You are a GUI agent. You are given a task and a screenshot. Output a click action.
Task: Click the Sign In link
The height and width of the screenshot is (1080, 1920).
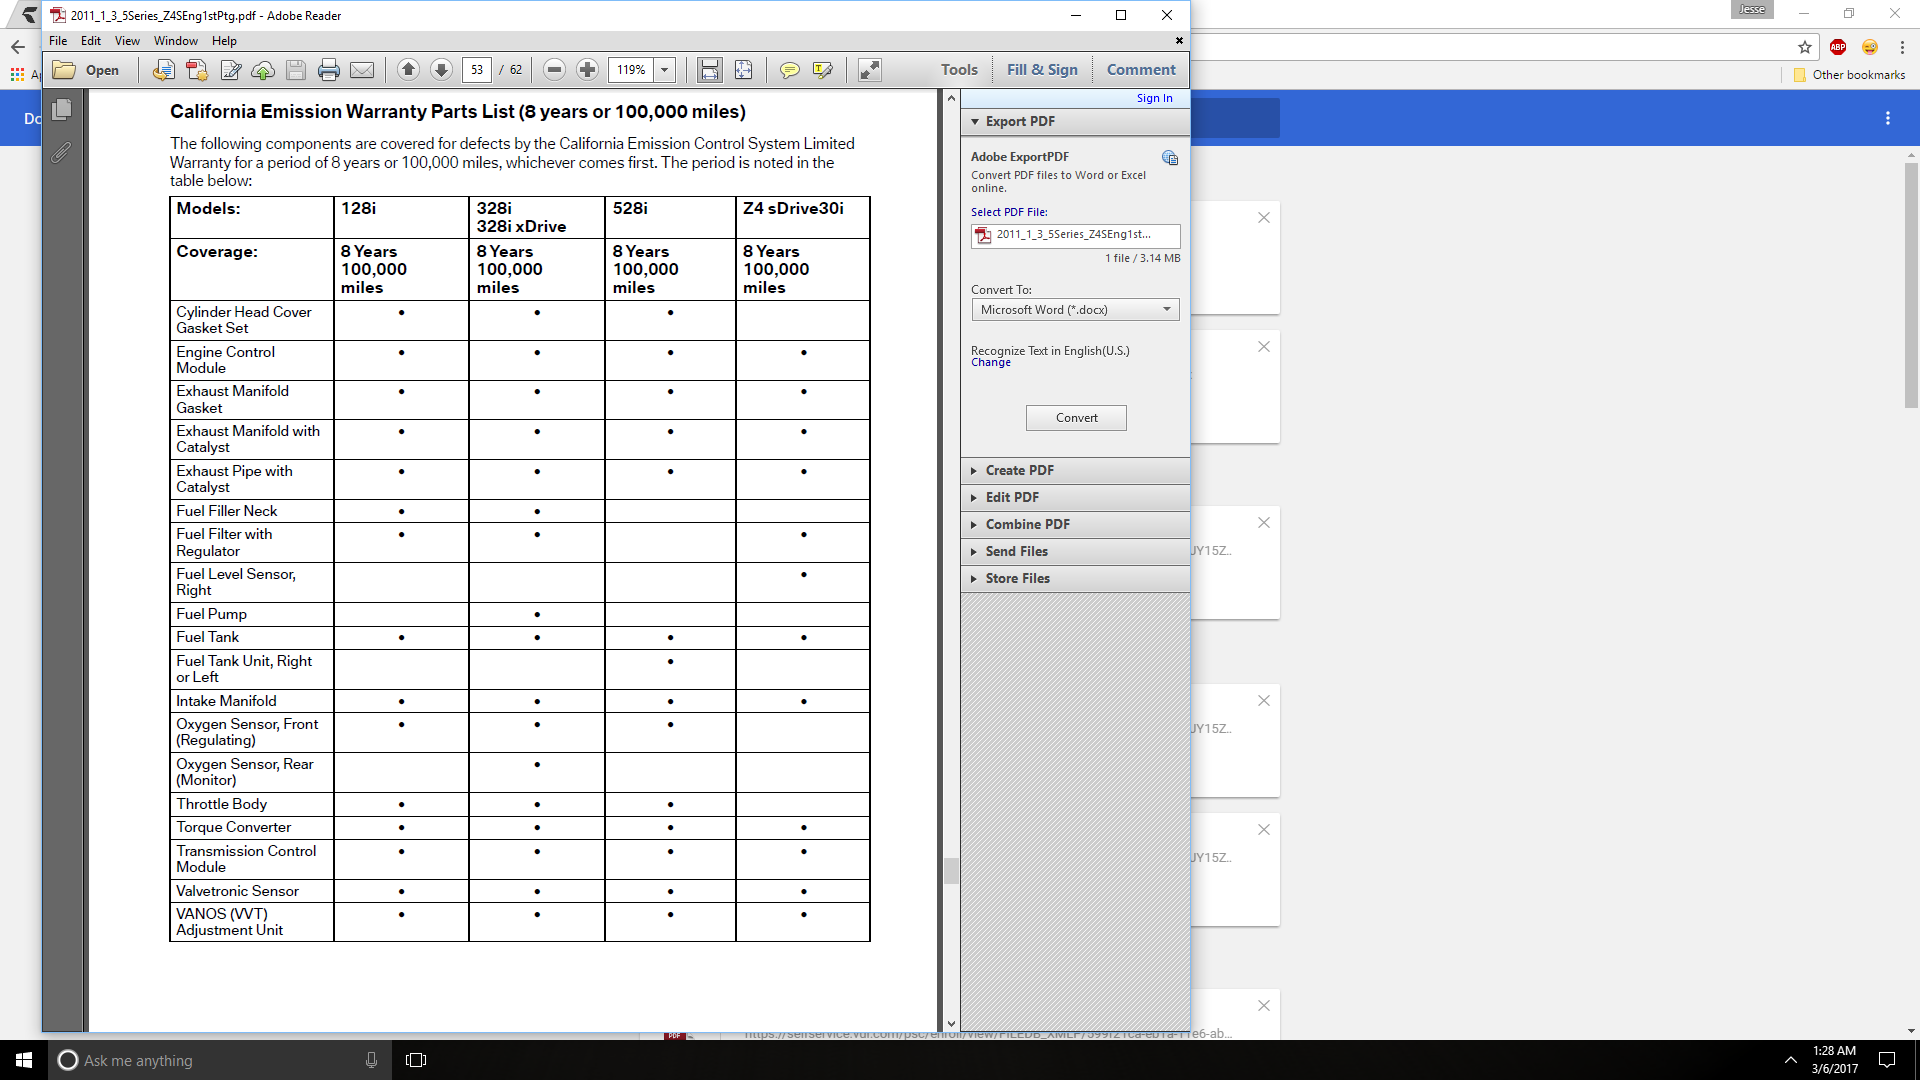coord(1154,98)
